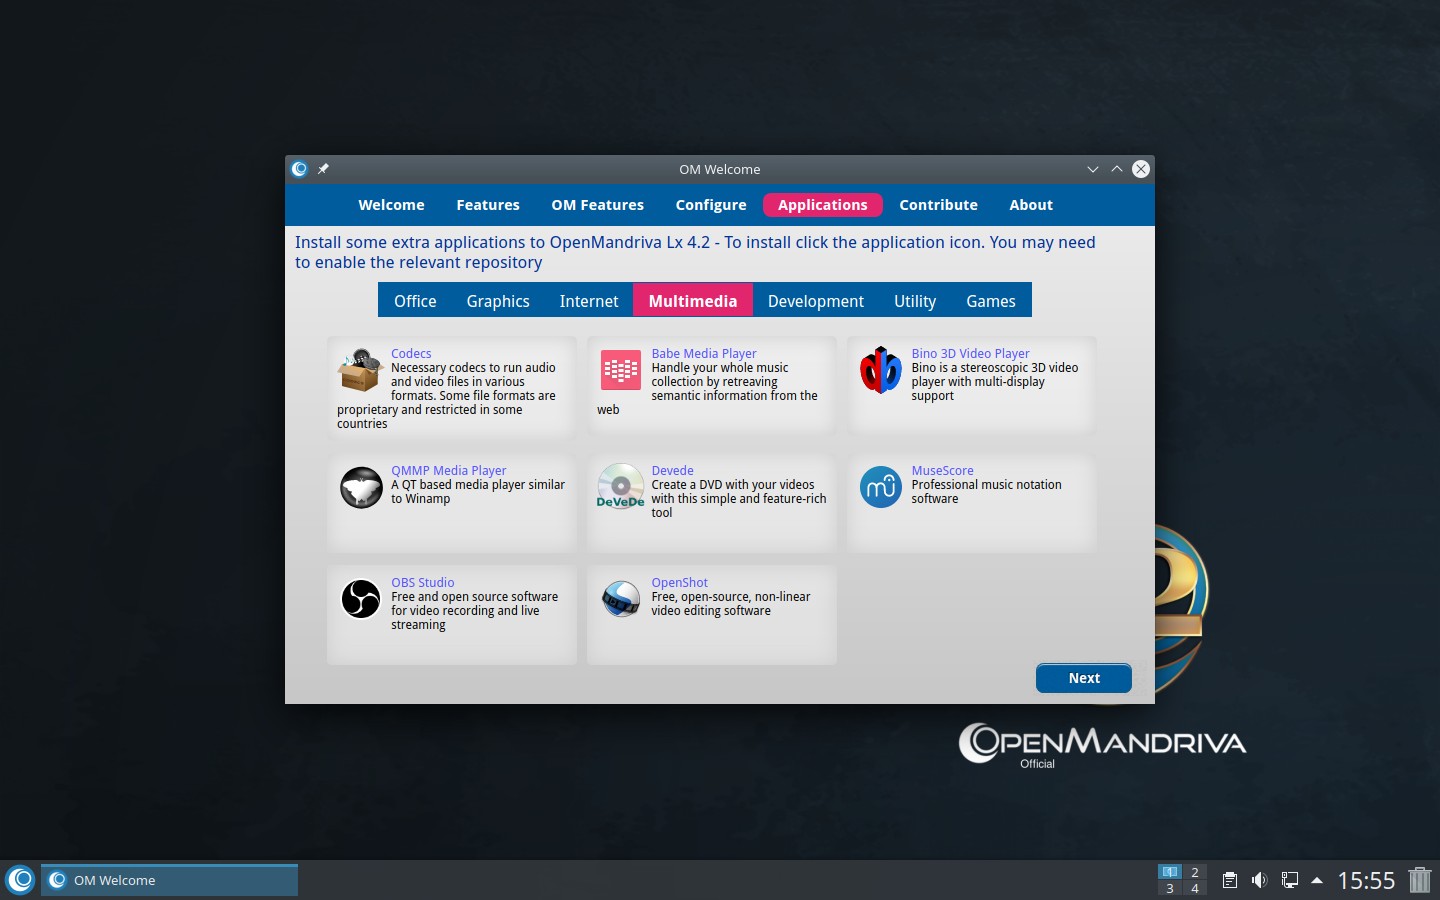
Task: Switch to virtual desktop 1 in pager
Action: click(x=1170, y=872)
